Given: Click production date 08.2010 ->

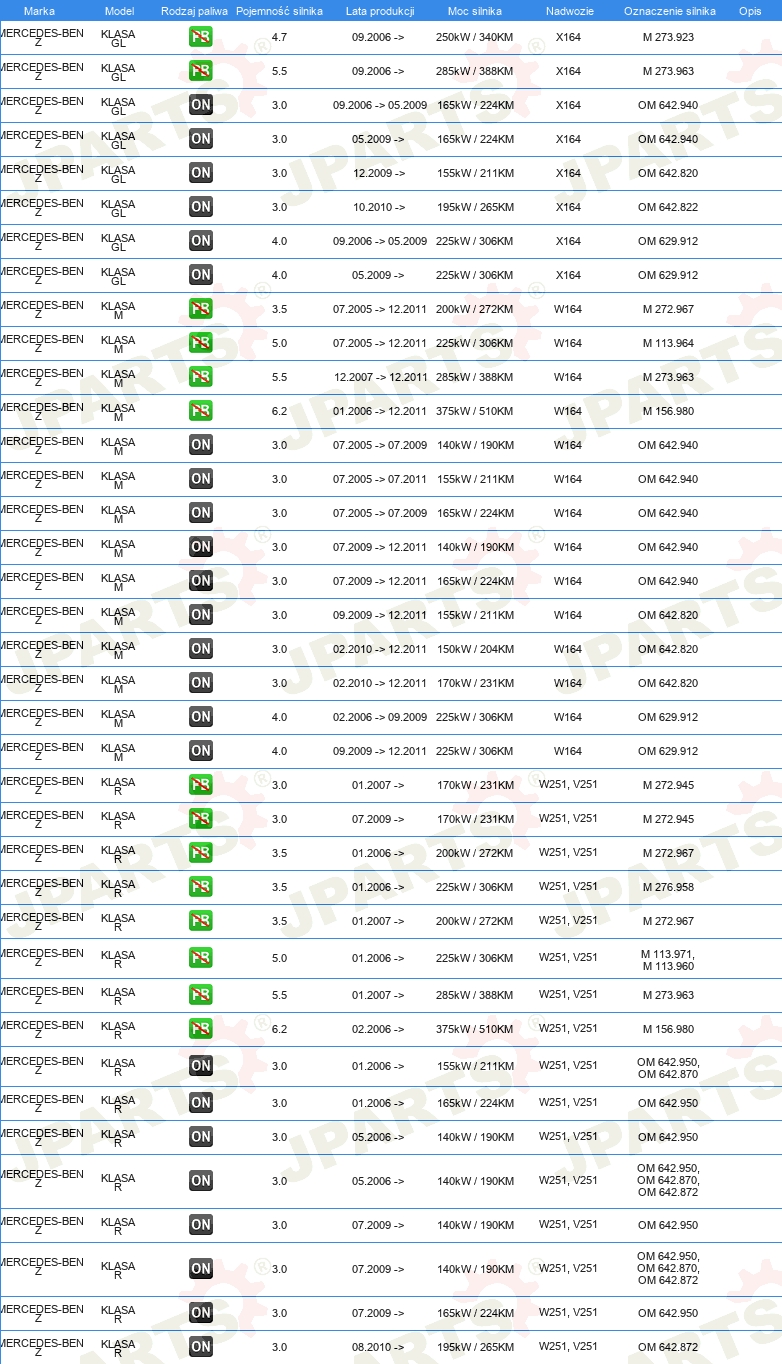Looking at the screenshot, I should point(378,1347).
